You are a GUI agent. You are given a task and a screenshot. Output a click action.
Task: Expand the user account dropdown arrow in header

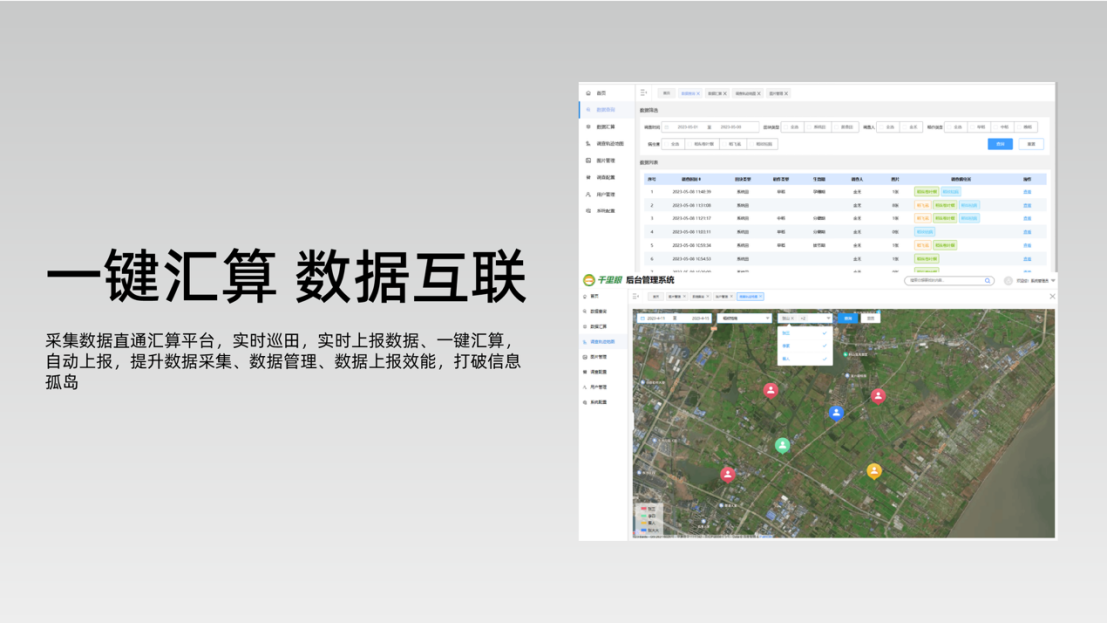click(1053, 281)
